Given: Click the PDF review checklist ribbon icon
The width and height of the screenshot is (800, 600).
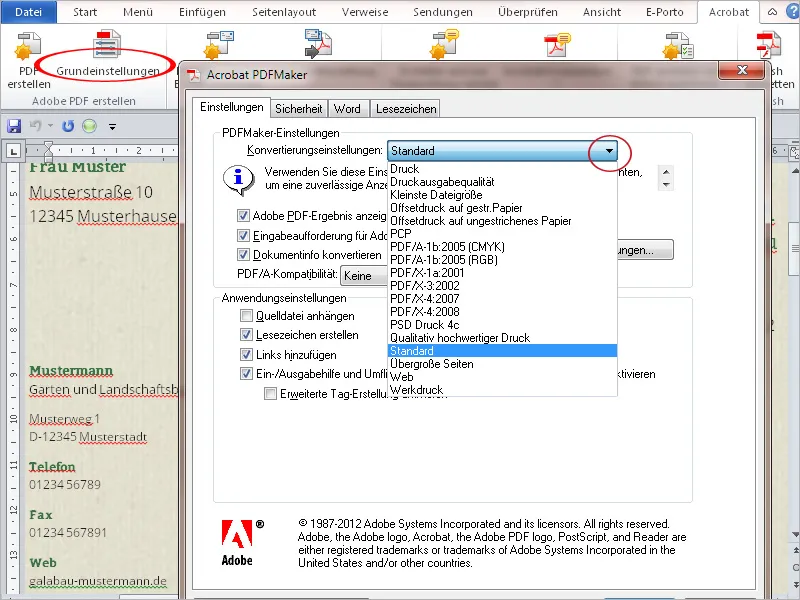Looking at the screenshot, I should (678, 45).
